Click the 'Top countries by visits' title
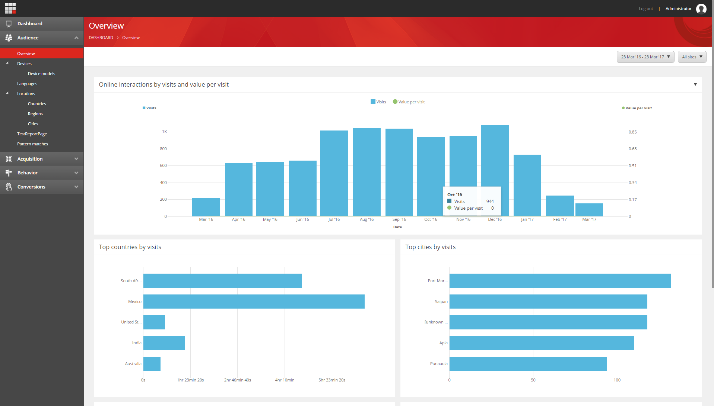Image resolution: width=714 pixels, height=406 pixels. point(130,247)
